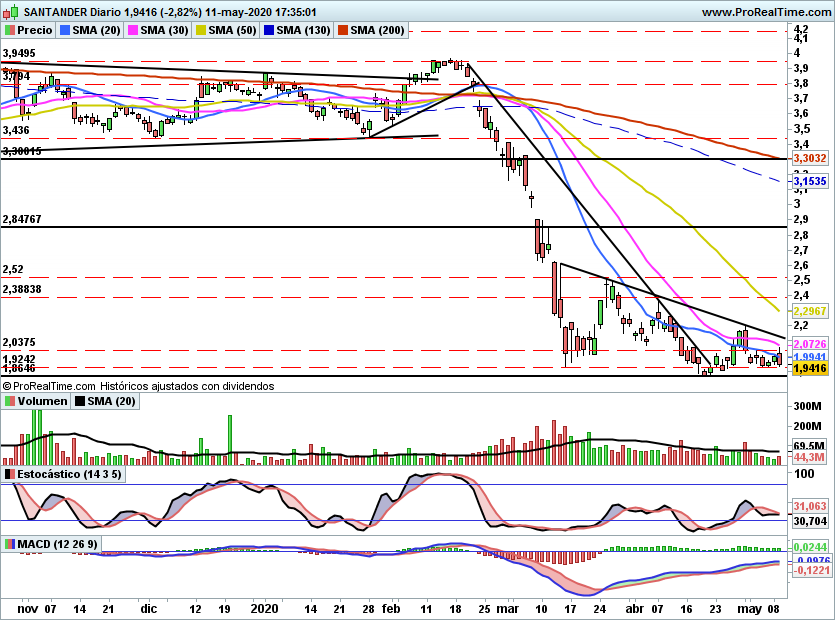
Task: Click the MACD indicator icon
Action: point(10,544)
